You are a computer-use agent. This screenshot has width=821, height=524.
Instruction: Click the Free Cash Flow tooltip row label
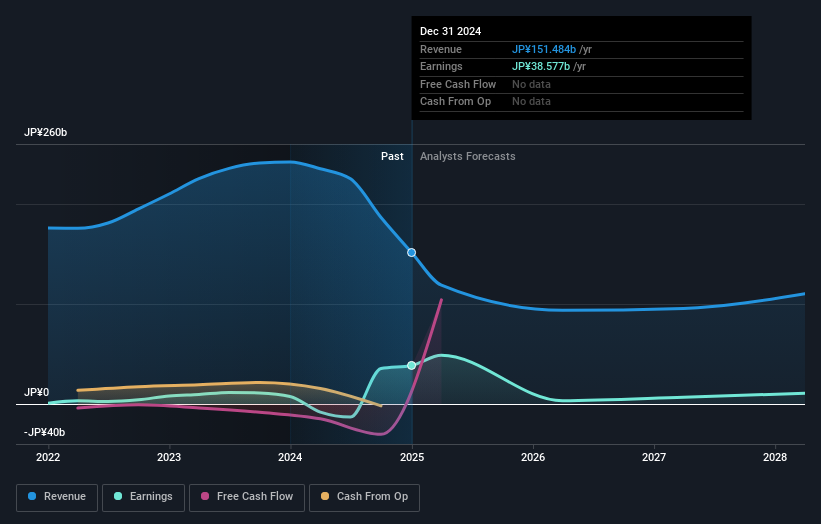pyautogui.click(x=458, y=84)
